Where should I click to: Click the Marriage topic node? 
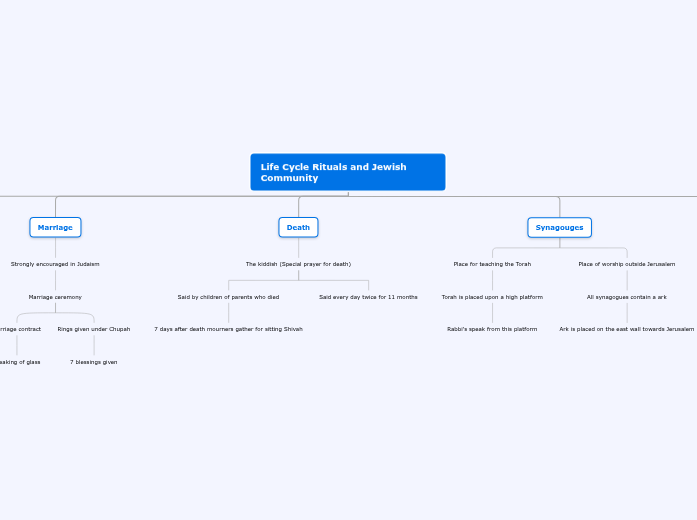point(55,227)
